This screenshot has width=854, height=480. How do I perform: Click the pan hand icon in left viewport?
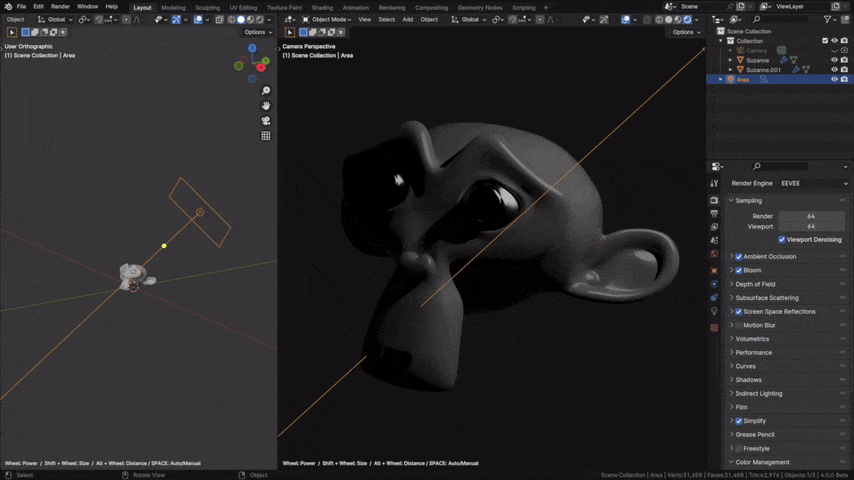pyautogui.click(x=266, y=106)
